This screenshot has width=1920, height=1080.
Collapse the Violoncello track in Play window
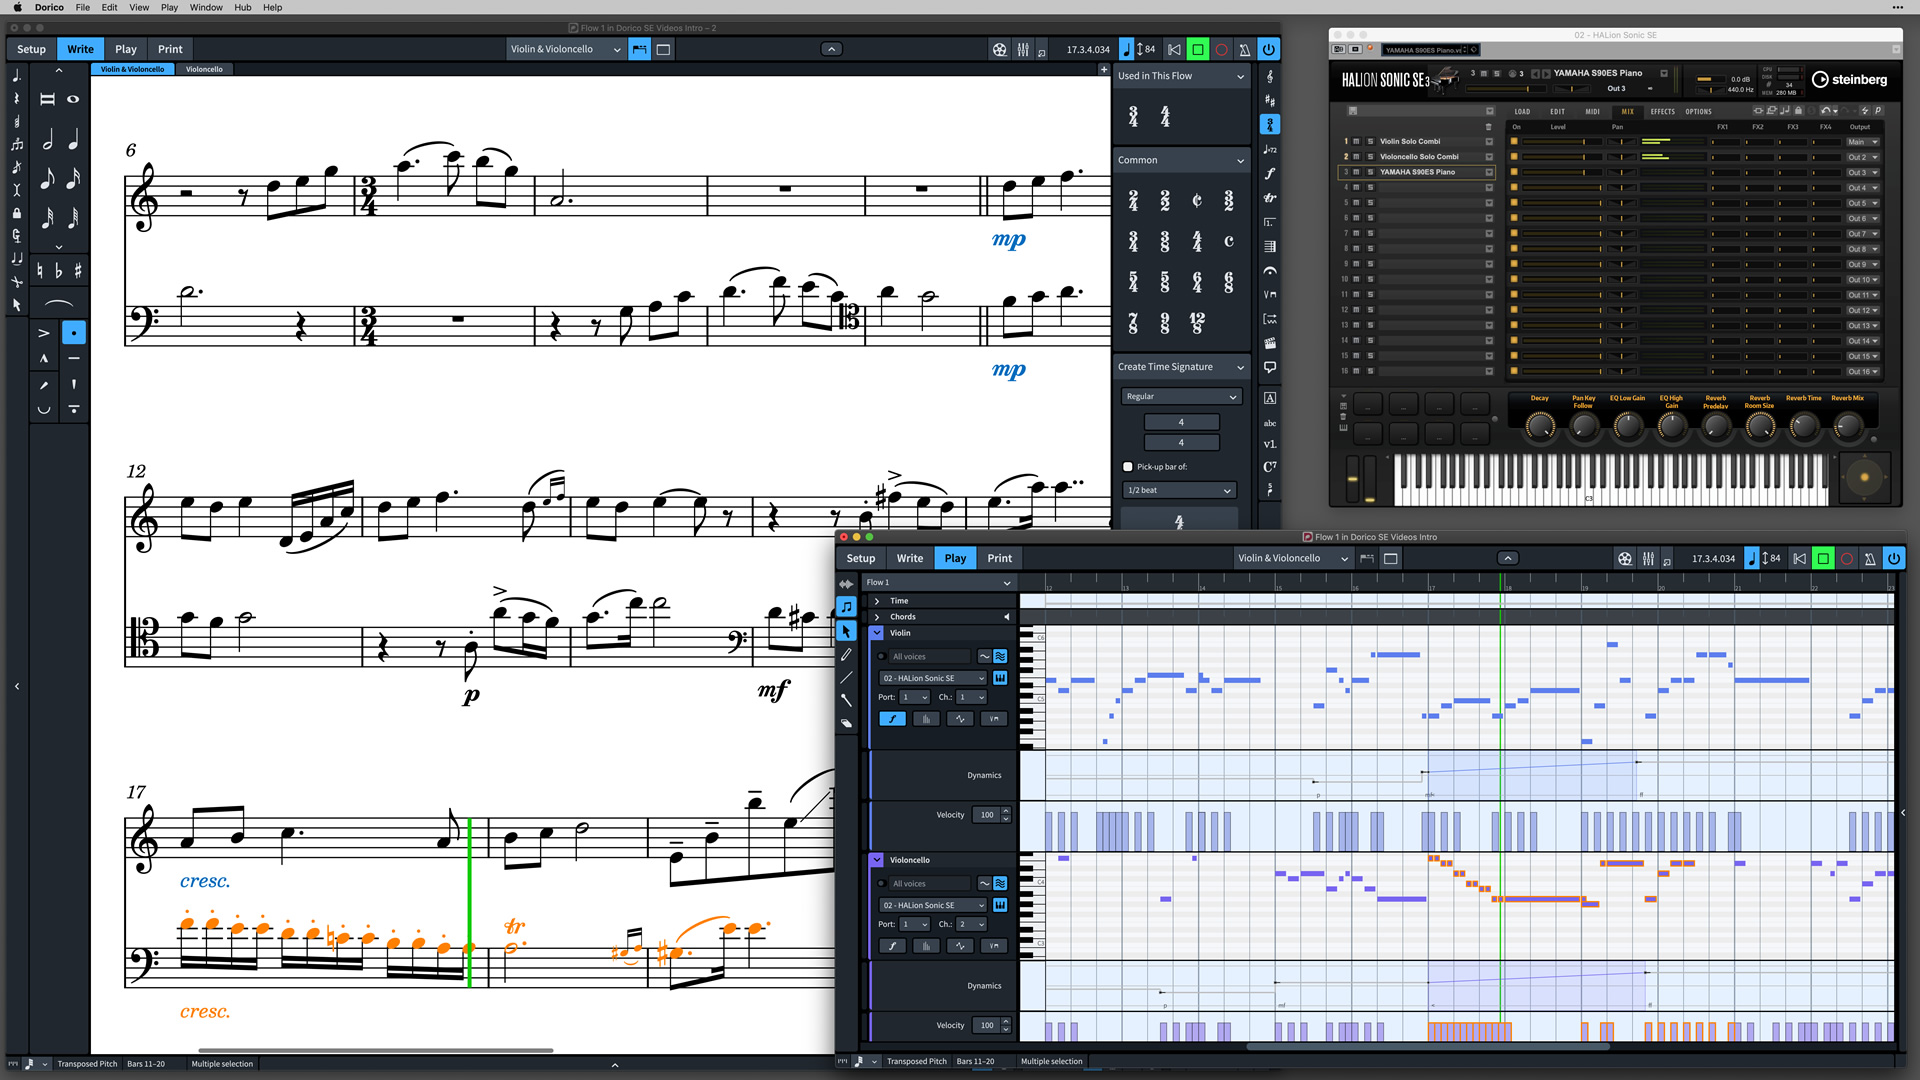(876, 860)
